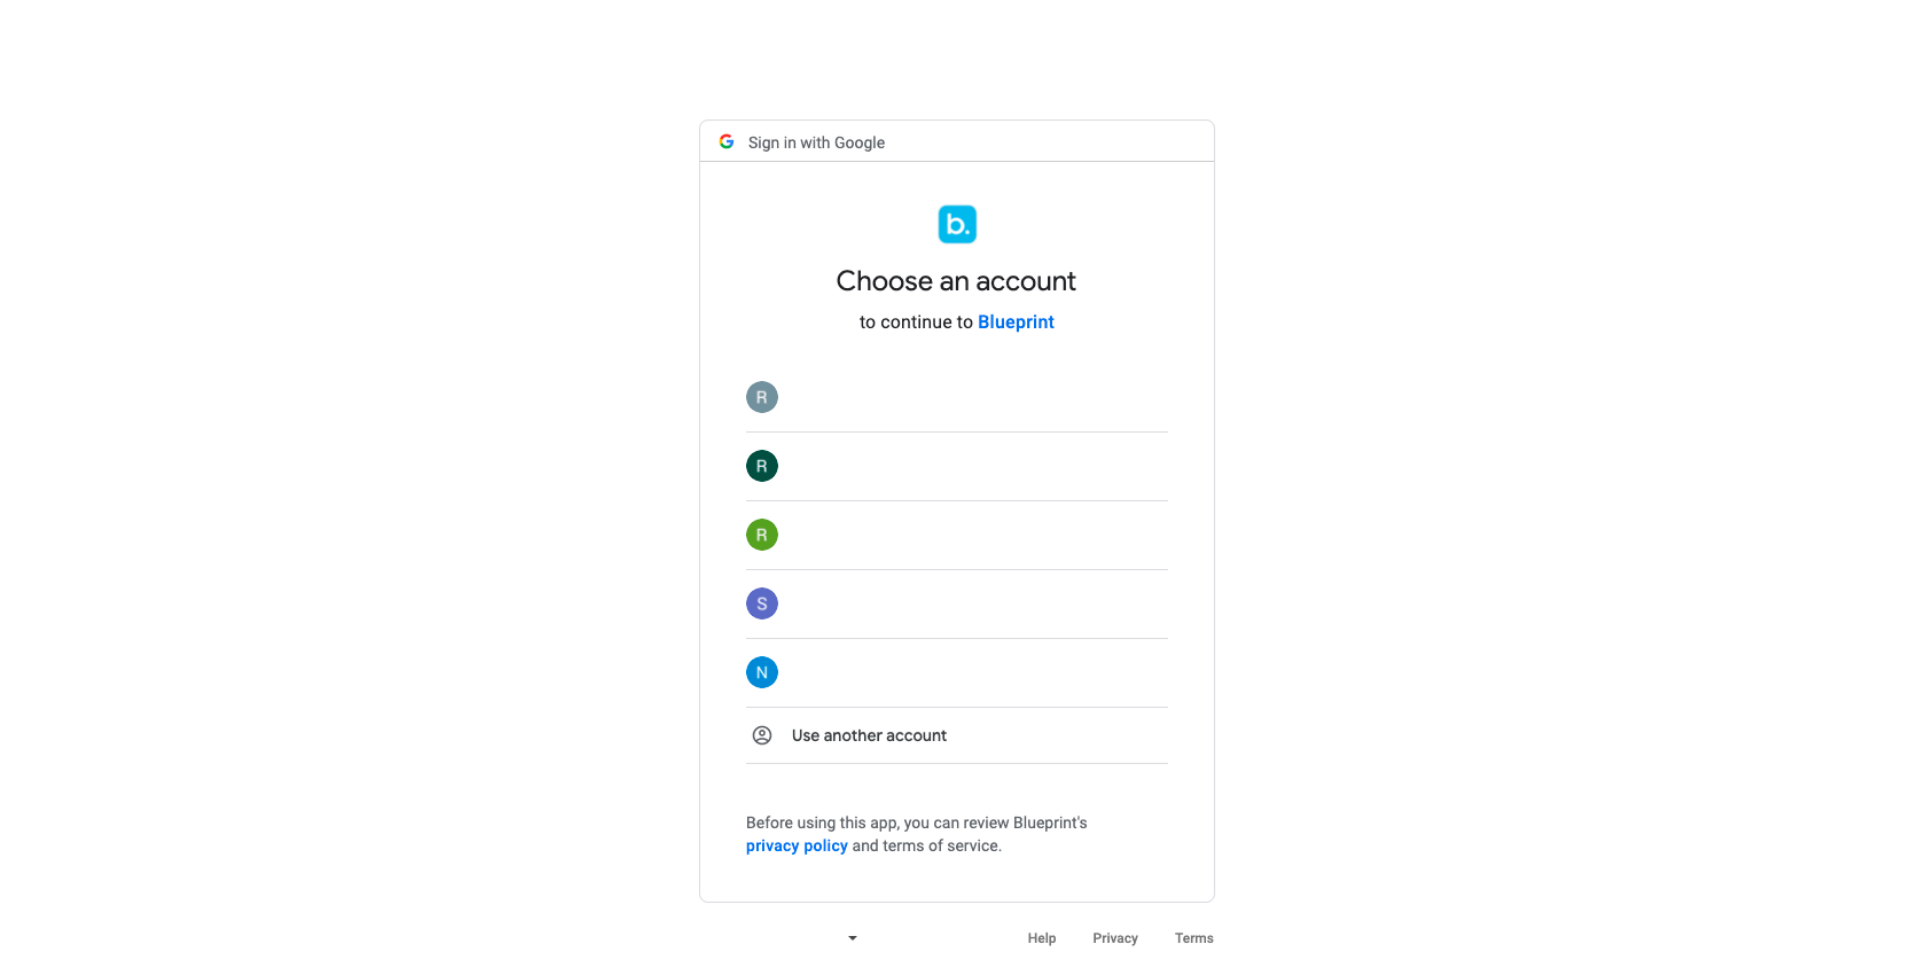Click the Google G logo in header

click(726, 142)
